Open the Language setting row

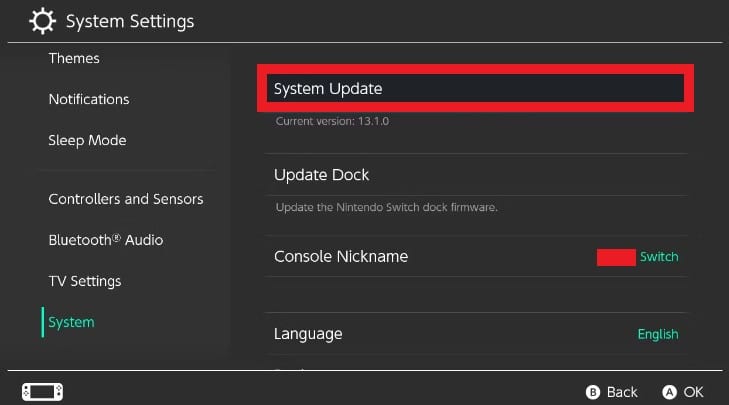(476, 334)
